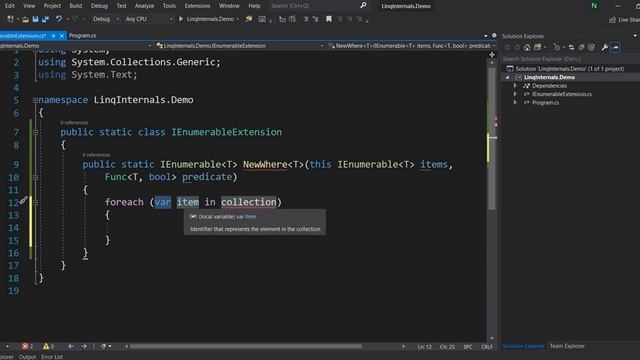Toggle the bookmark icon in the toolbar

tap(329, 19)
